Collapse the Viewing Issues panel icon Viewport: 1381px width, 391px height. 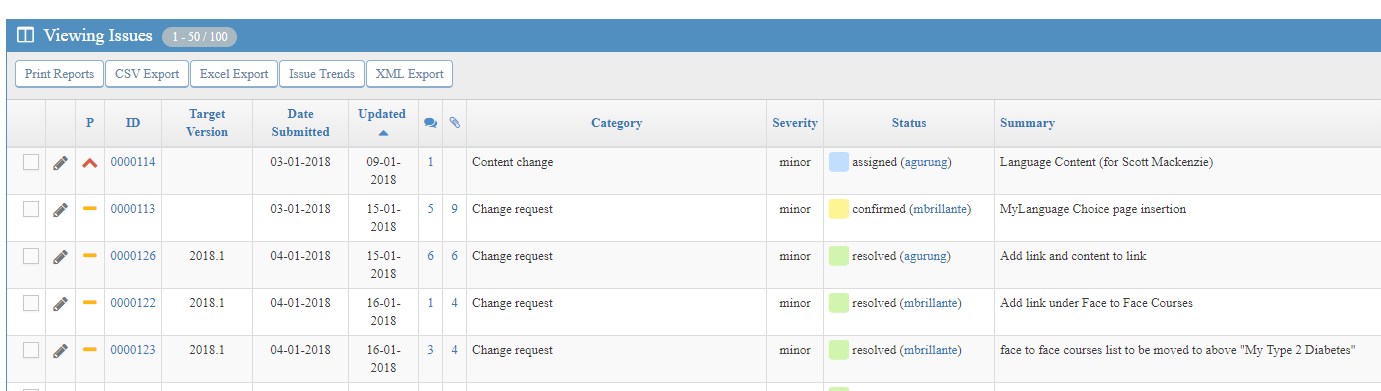26,36
